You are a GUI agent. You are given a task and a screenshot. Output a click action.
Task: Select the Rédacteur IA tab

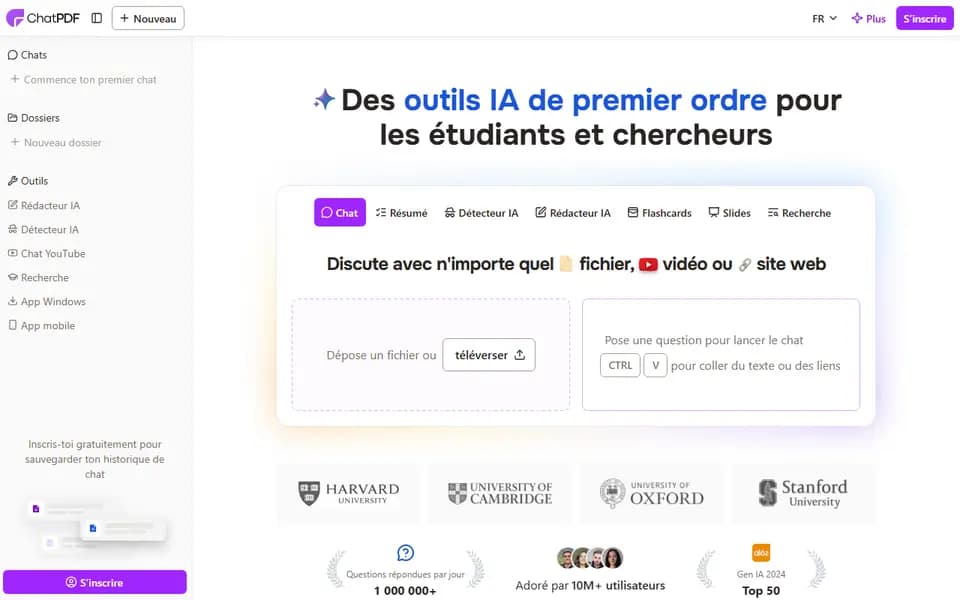click(x=573, y=212)
